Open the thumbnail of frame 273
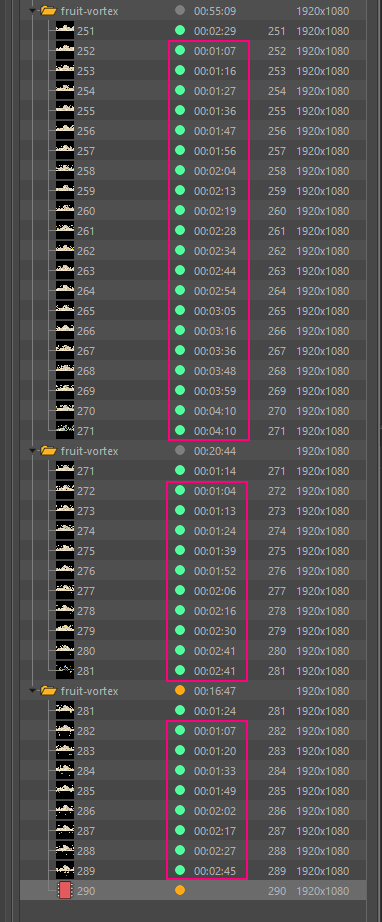Image resolution: width=382 pixels, height=922 pixels. [65, 510]
